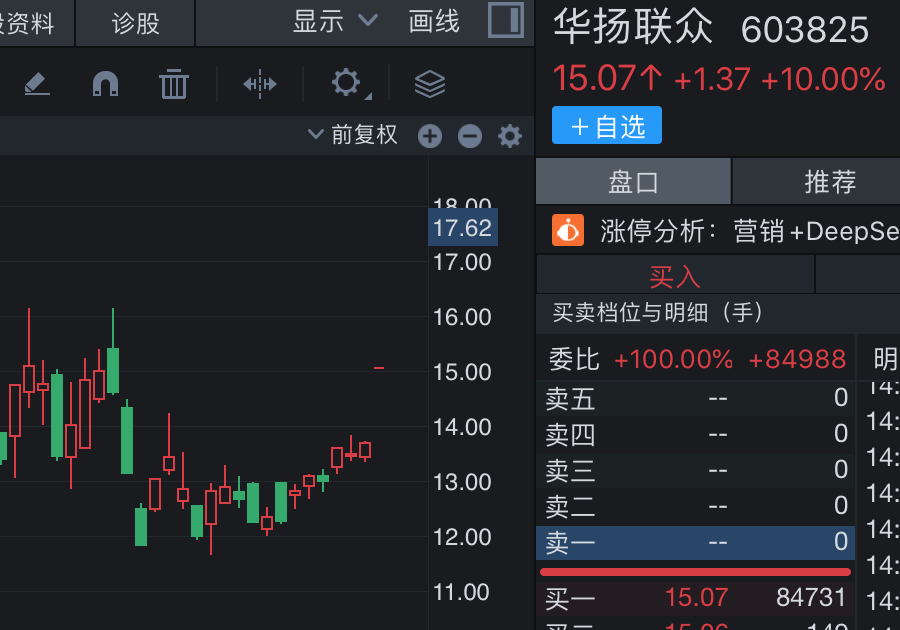Screen dimensions: 900x630
Task: Click the mirror-flip icon in drawing toolbar
Action: 260,84
